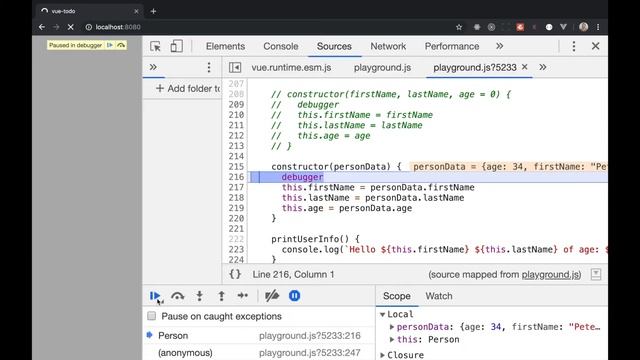
Task: Bookmark this page star icon
Action: point(459,27)
